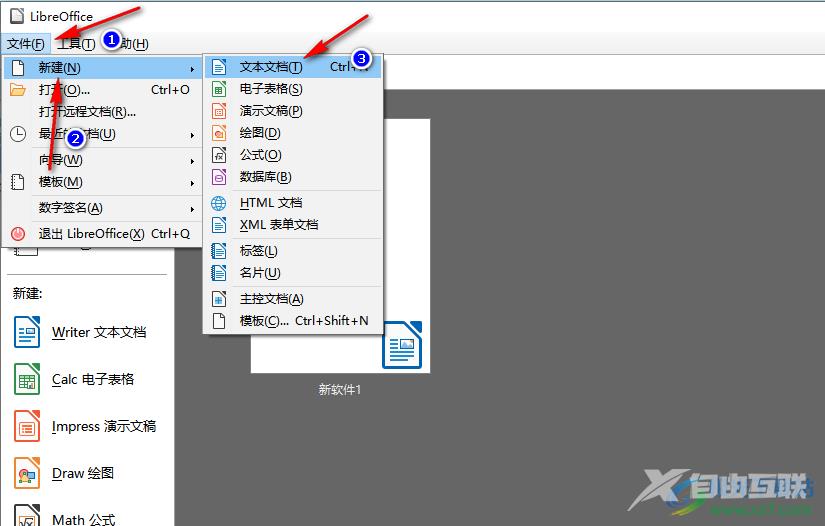This screenshot has width=825, height=526.
Task: Click the 主控文档(A) master document icon
Action: [x=219, y=299]
